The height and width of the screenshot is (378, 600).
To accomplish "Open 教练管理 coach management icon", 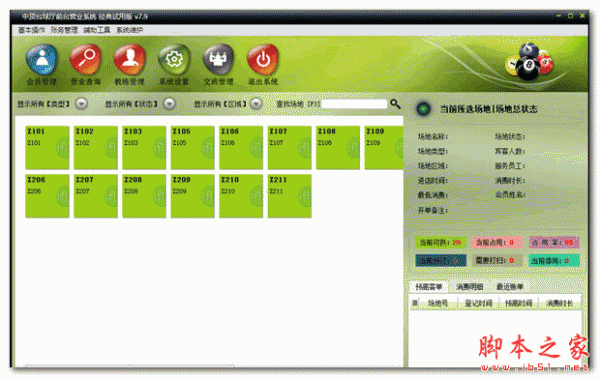I will [x=130, y=60].
